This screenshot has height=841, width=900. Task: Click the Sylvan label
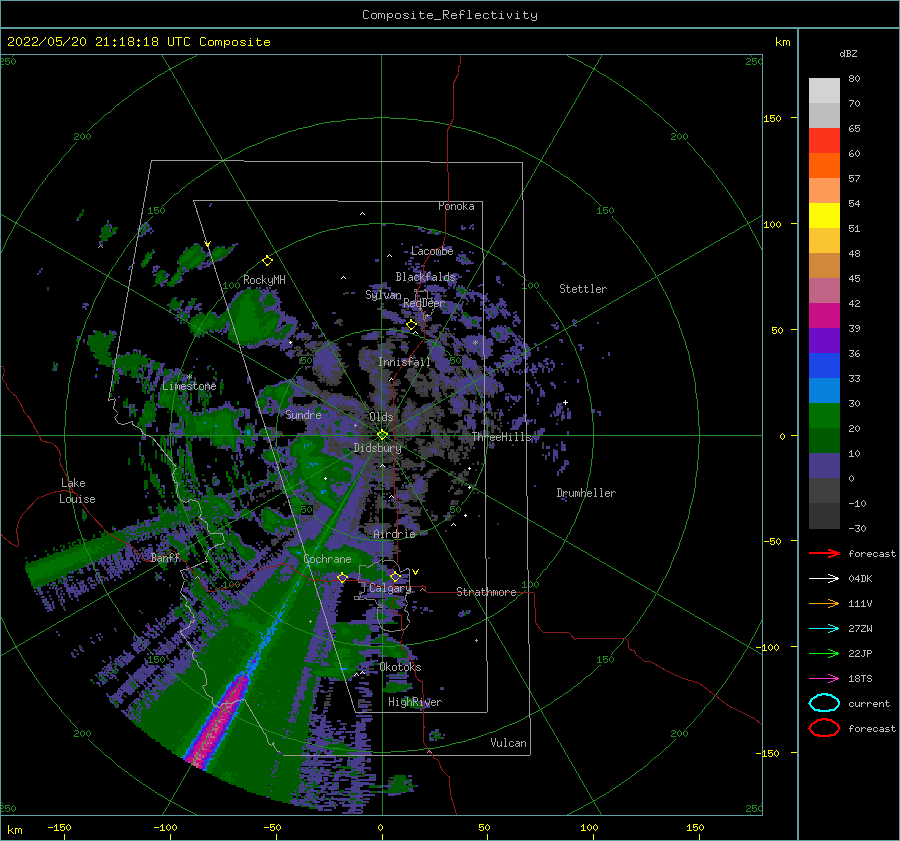coord(383,295)
